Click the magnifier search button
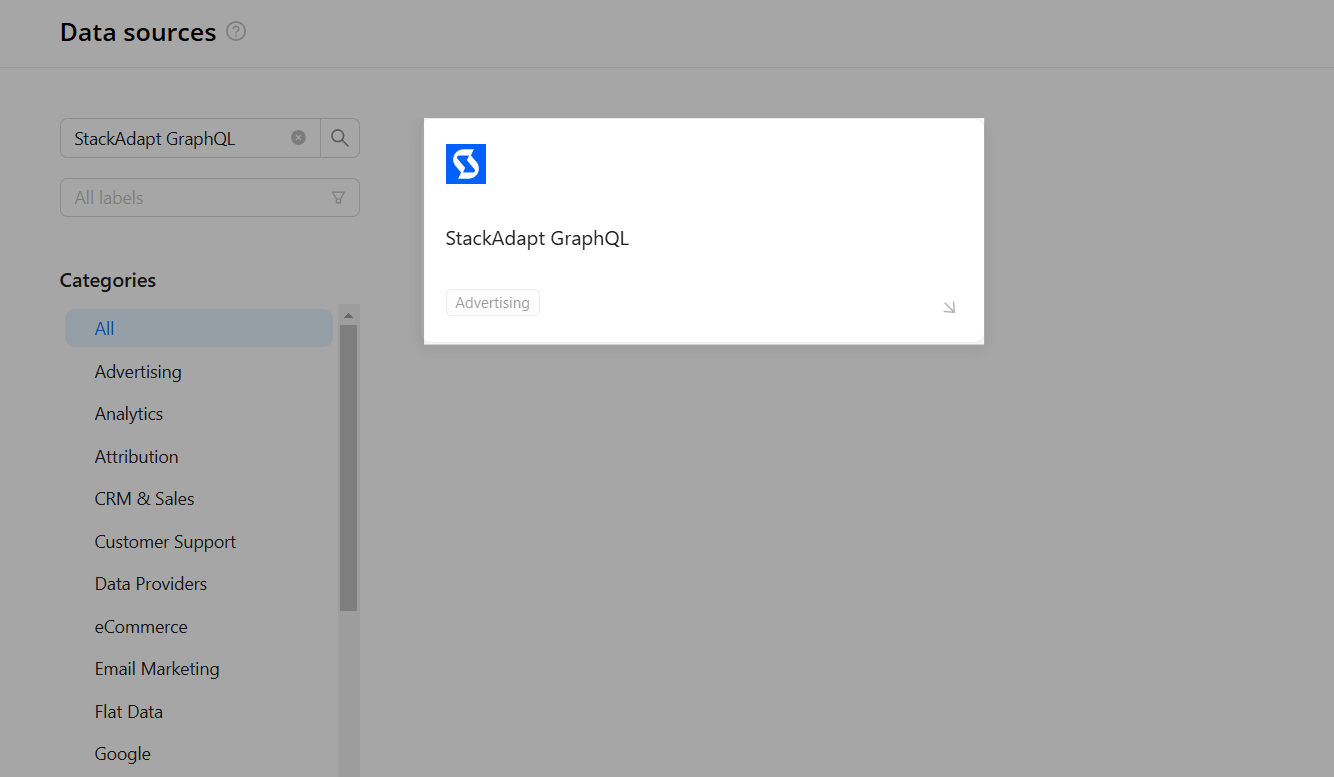The width and height of the screenshot is (1334, 777). tap(340, 138)
